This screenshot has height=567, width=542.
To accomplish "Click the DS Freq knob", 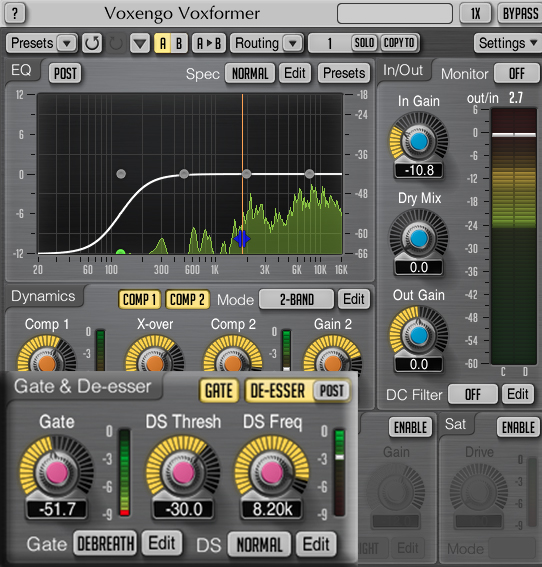I will pos(272,472).
